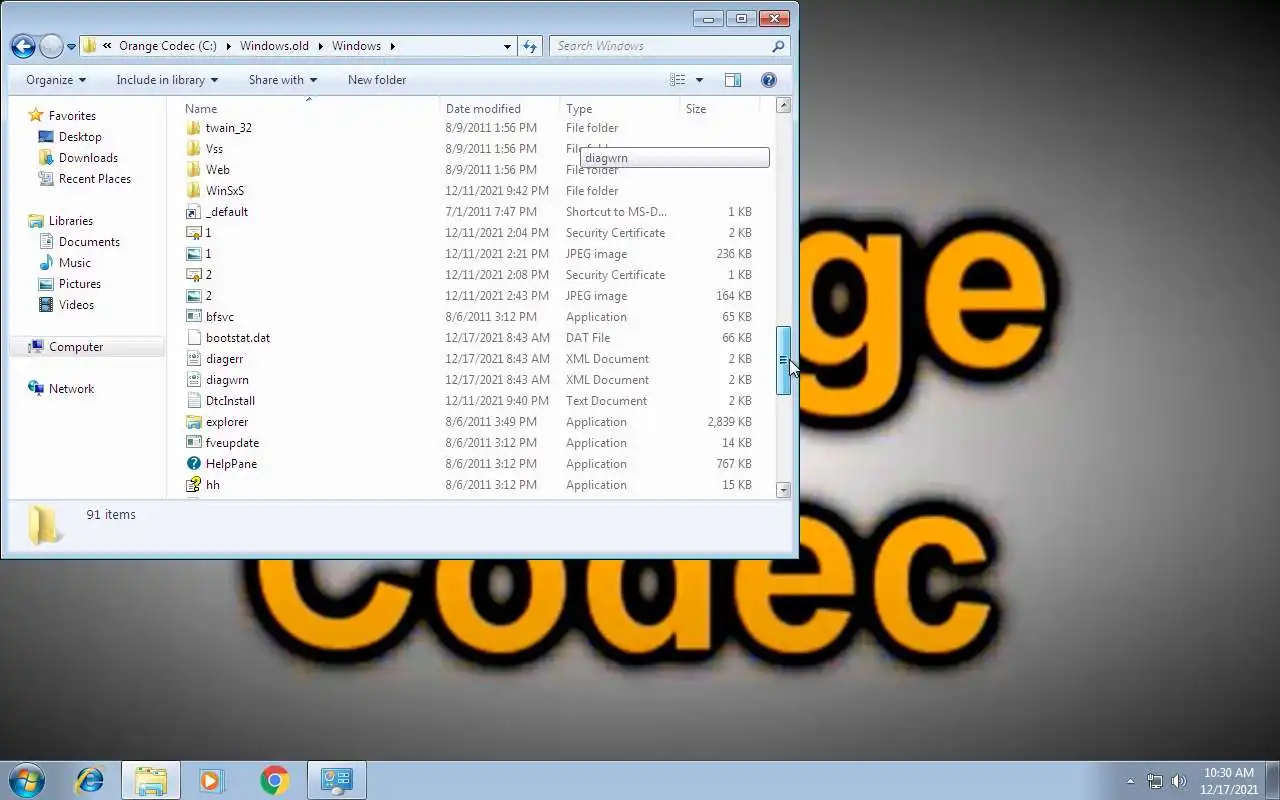Click Orange Codec (C:) breadcrumb
Screen dimensions: 1280x800
click(x=167, y=46)
